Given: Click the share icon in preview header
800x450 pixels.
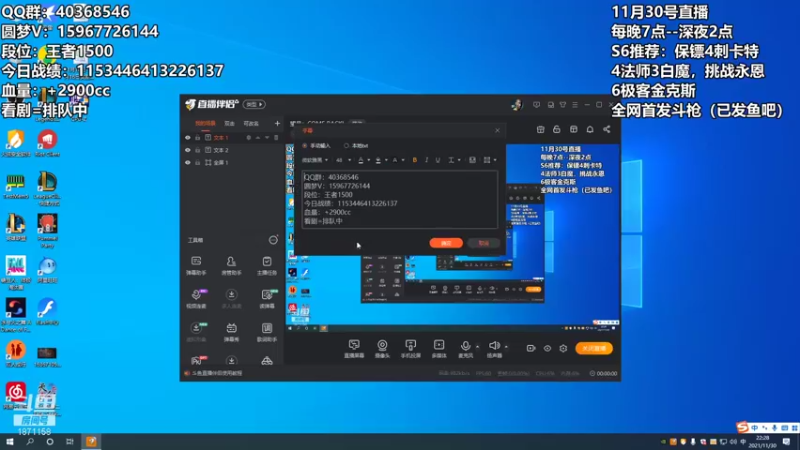Looking at the screenshot, I should pos(607,130).
